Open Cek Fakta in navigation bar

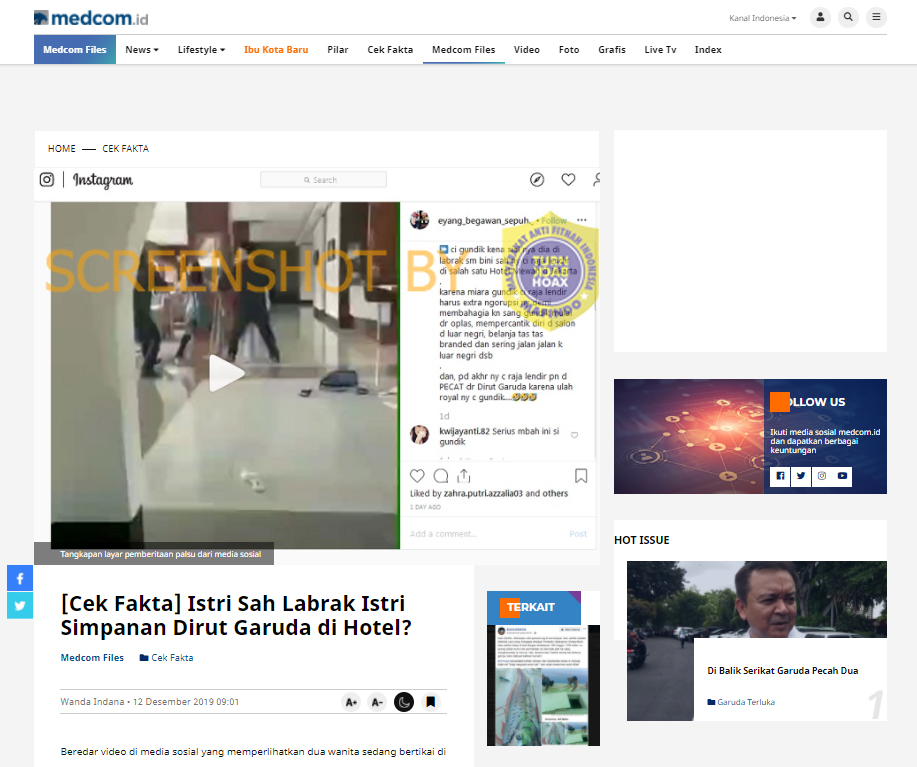tap(390, 50)
